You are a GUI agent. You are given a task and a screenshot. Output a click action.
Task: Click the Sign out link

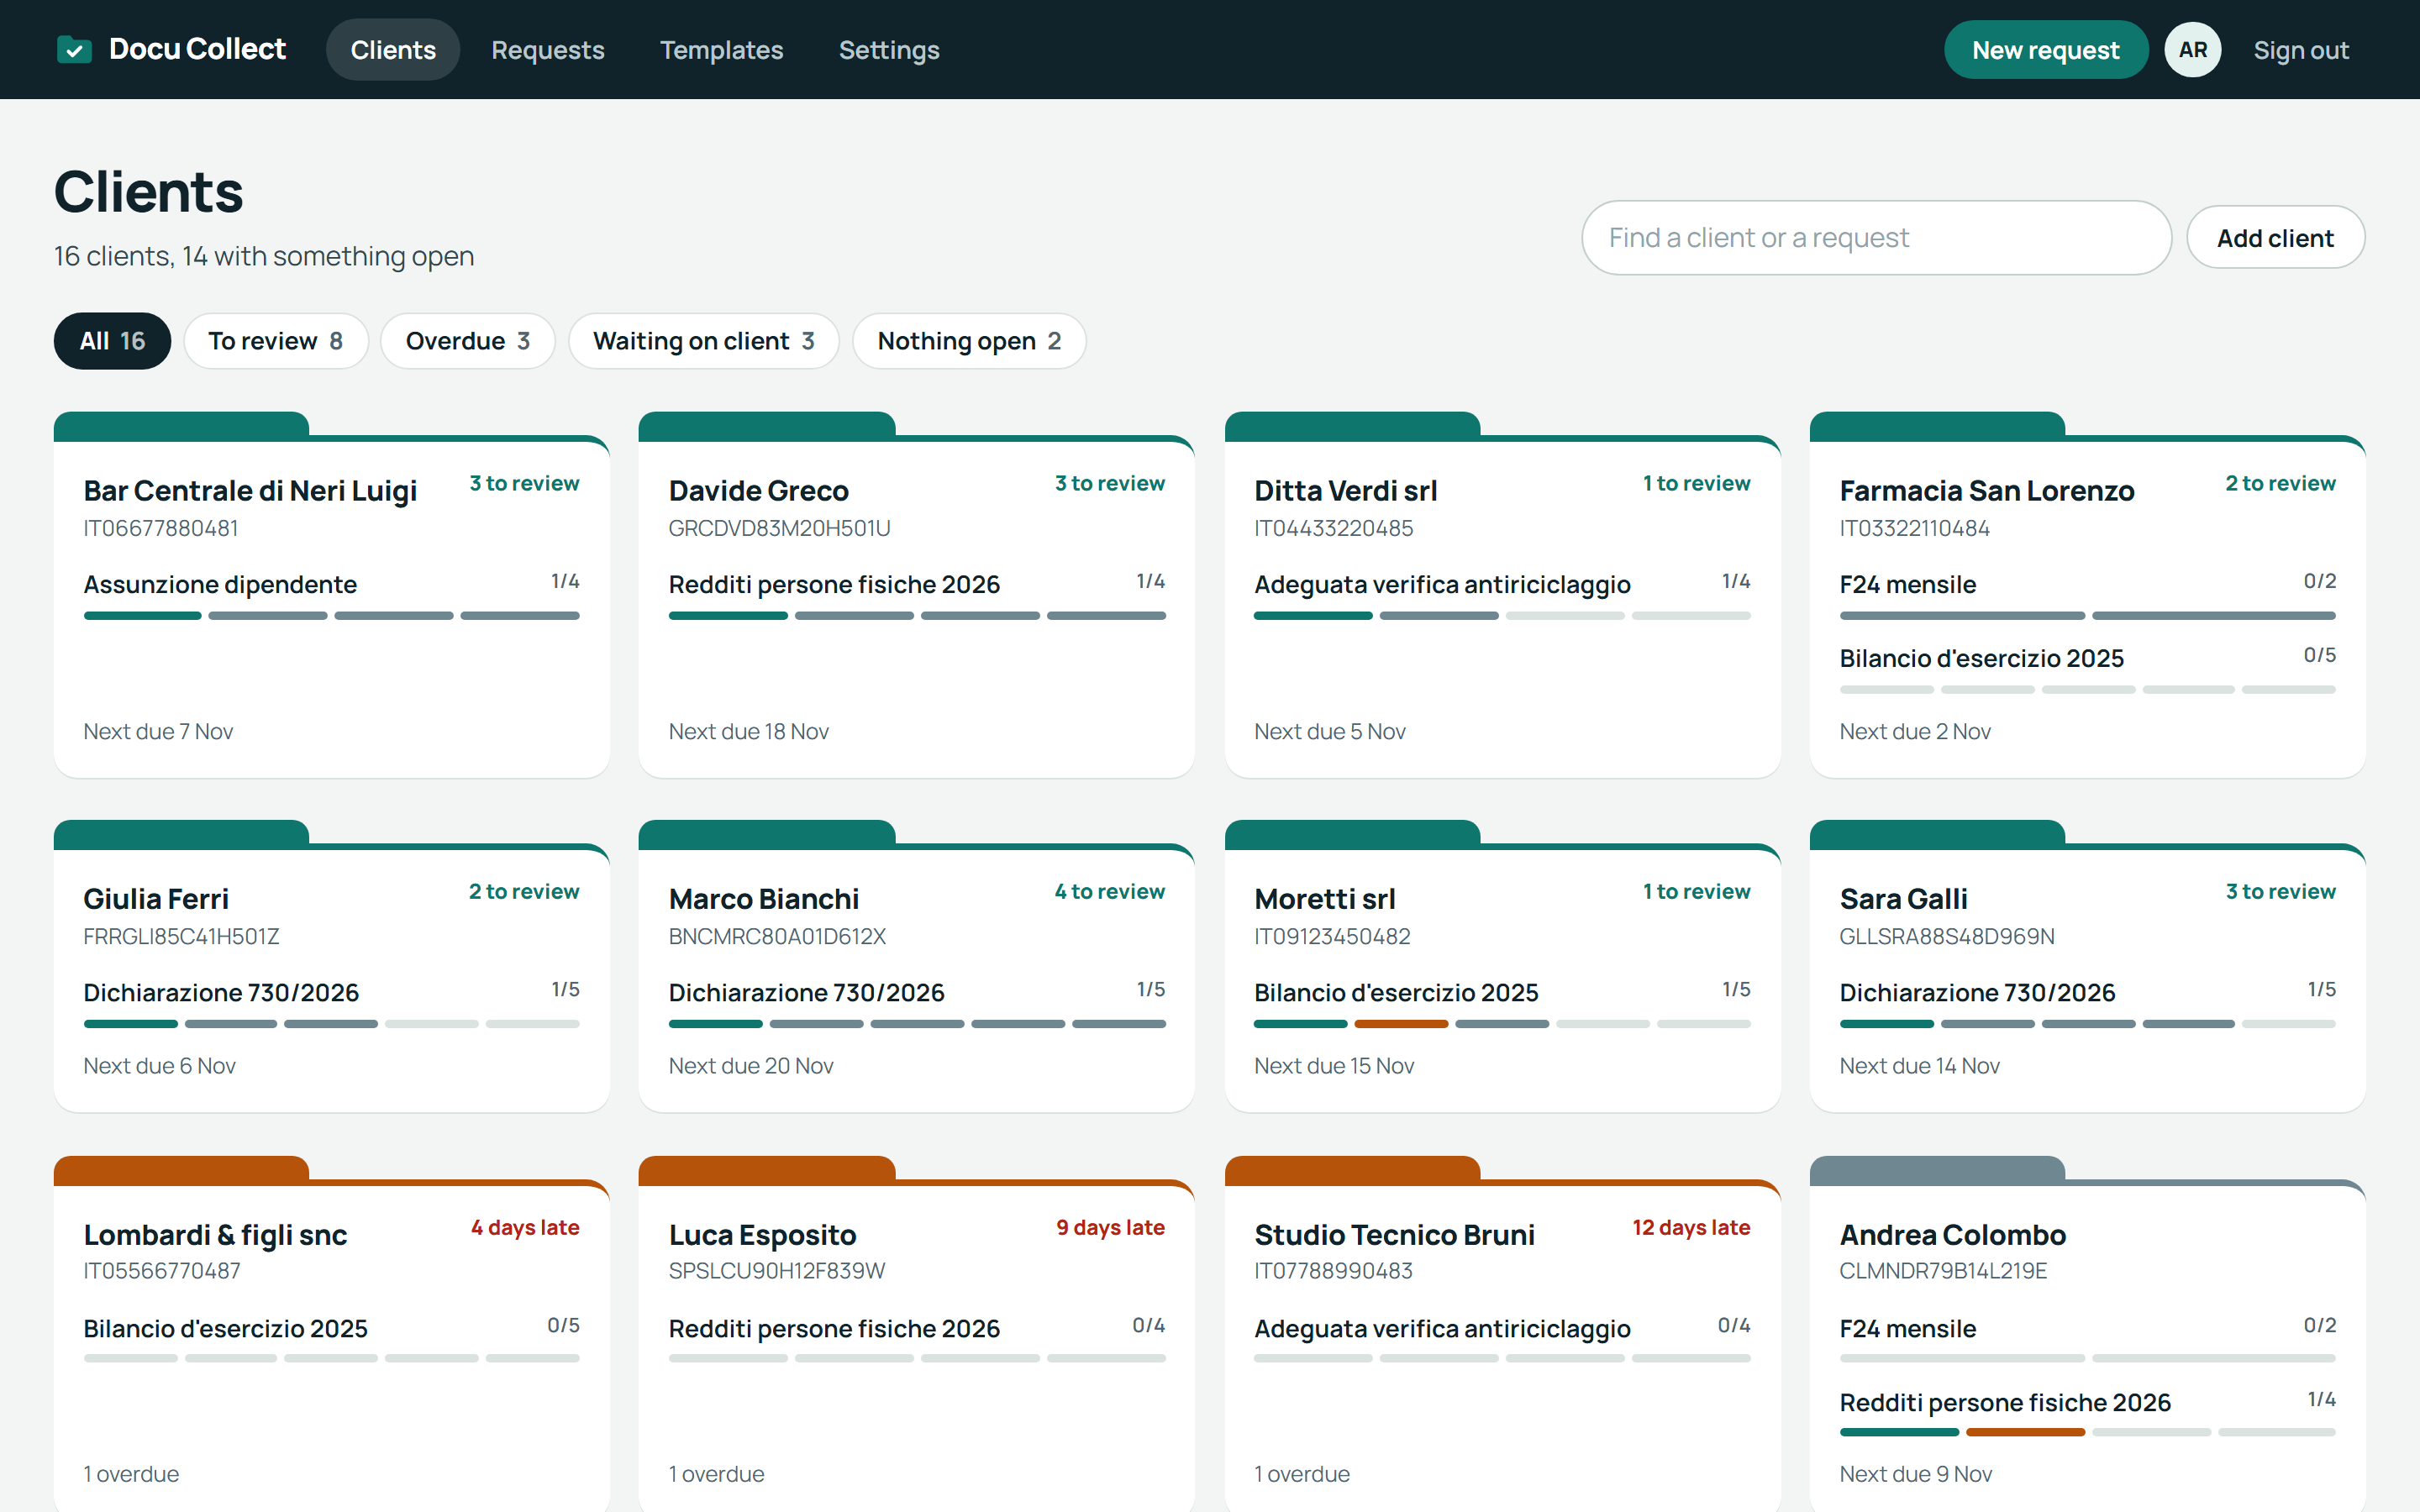(x=2300, y=49)
